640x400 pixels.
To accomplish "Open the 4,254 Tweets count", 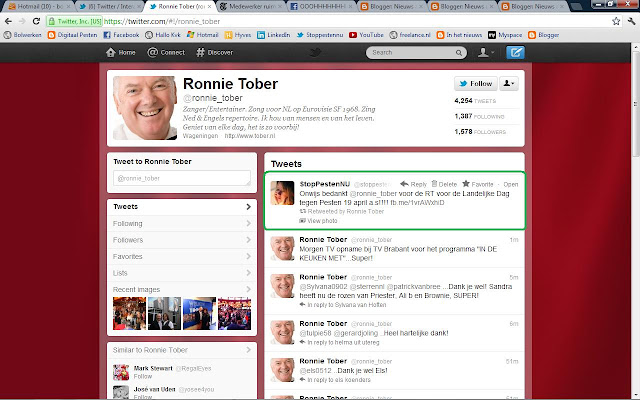I will tap(475, 101).
